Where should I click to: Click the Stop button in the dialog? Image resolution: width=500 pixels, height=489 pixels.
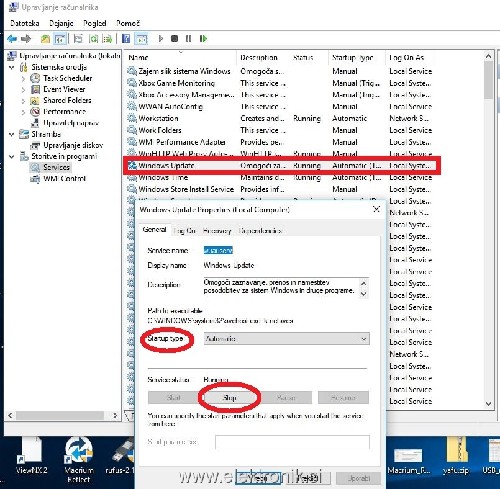(229, 398)
